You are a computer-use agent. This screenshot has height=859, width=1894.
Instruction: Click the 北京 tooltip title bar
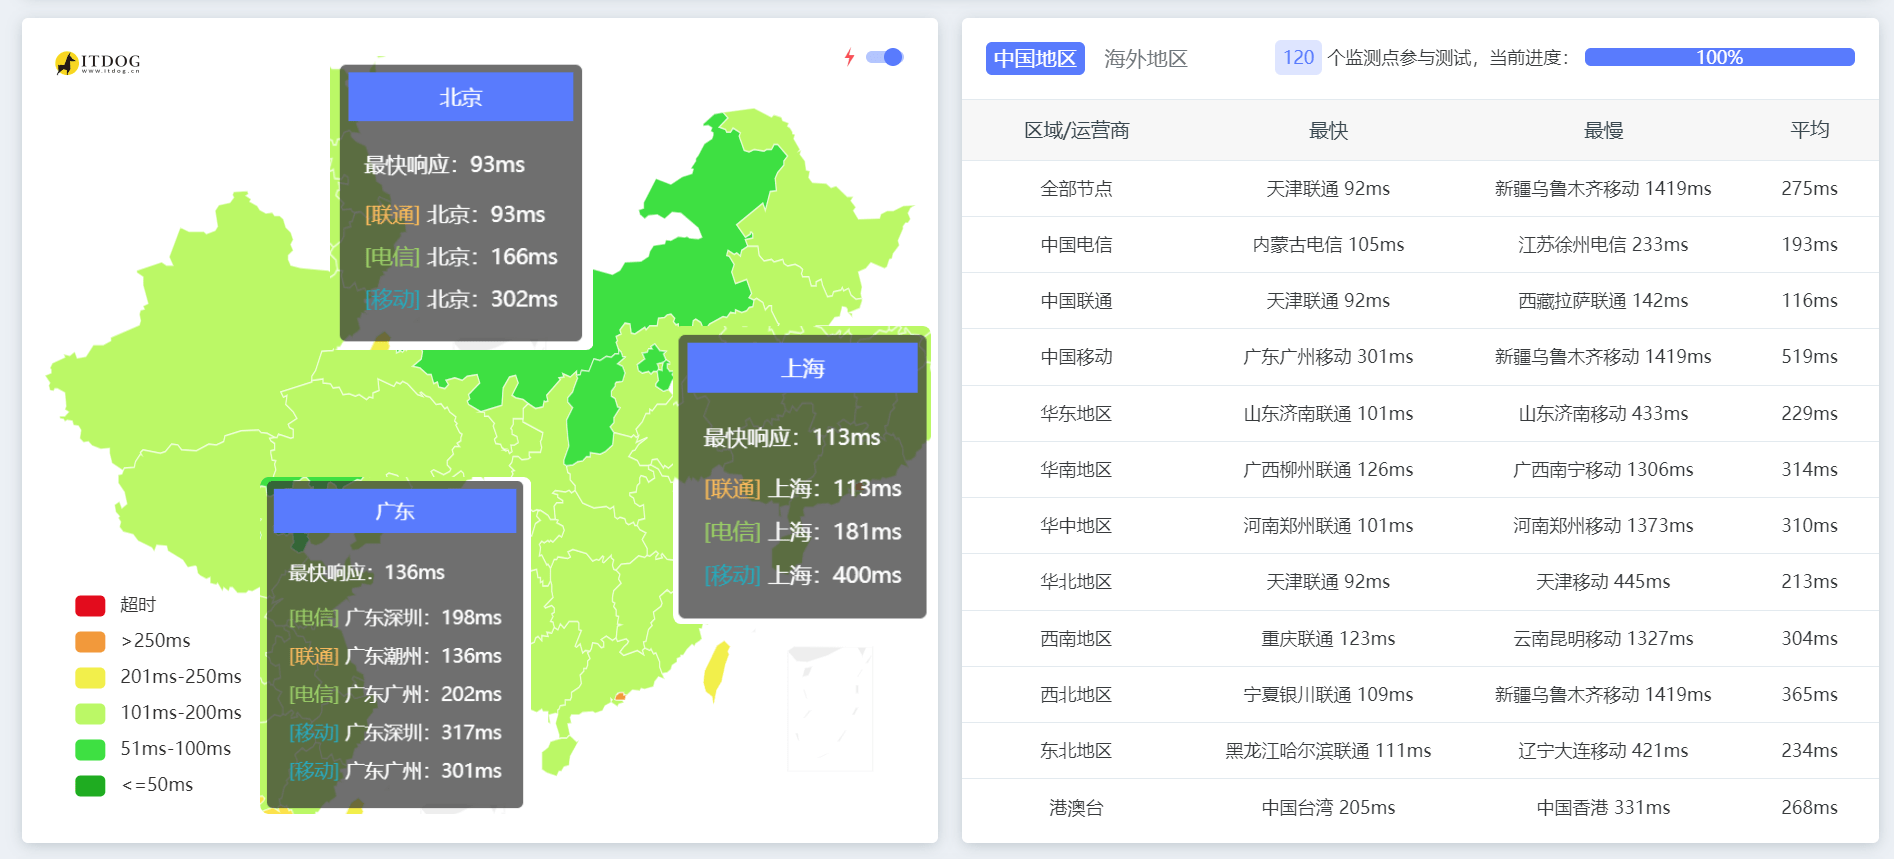(x=460, y=97)
